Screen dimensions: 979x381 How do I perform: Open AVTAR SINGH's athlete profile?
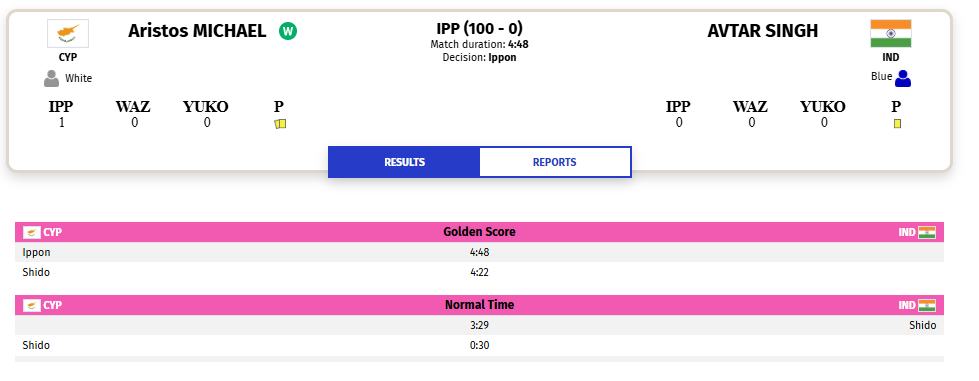pyautogui.click(x=762, y=31)
